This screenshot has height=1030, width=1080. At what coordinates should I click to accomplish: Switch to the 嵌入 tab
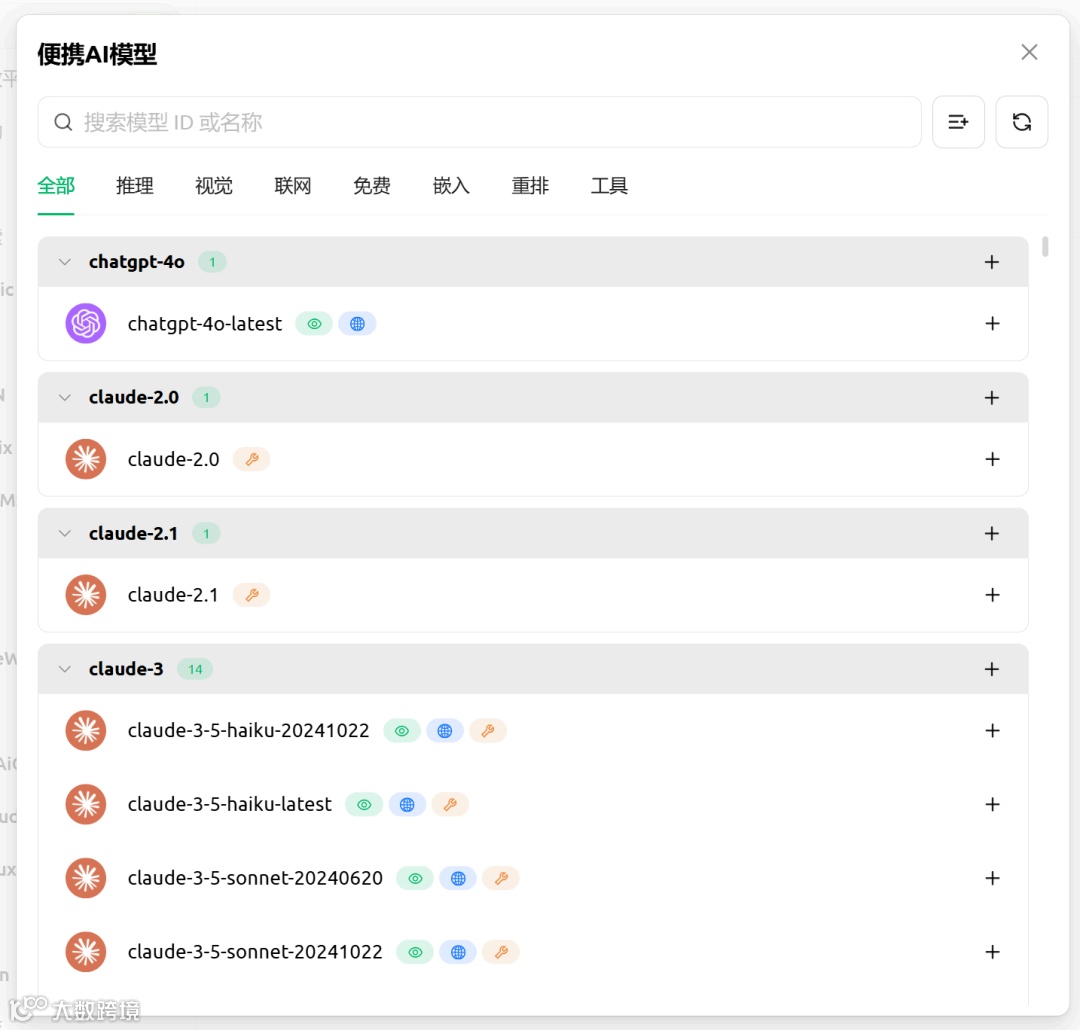tap(451, 185)
